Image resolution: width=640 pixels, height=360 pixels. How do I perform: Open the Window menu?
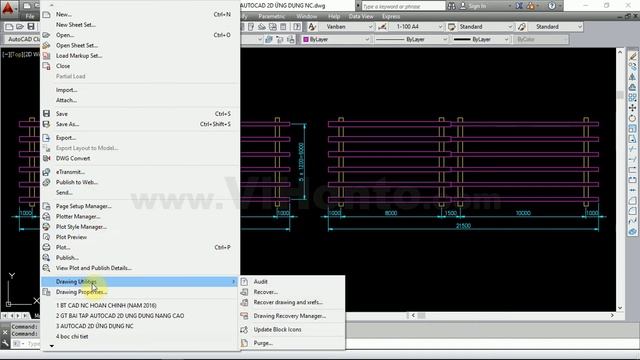[307, 16]
